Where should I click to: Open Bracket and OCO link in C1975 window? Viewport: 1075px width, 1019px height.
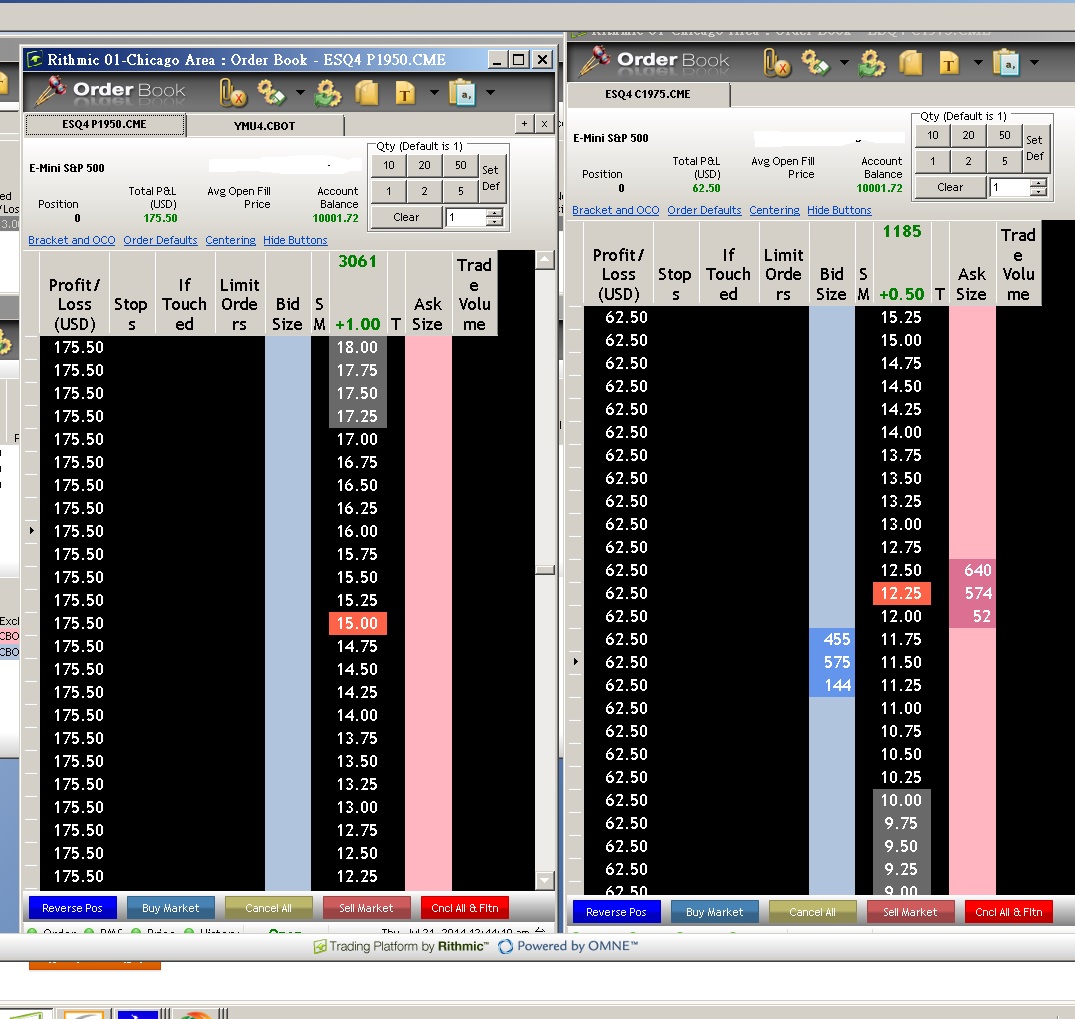pyautogui.click(x=616, y=210)
